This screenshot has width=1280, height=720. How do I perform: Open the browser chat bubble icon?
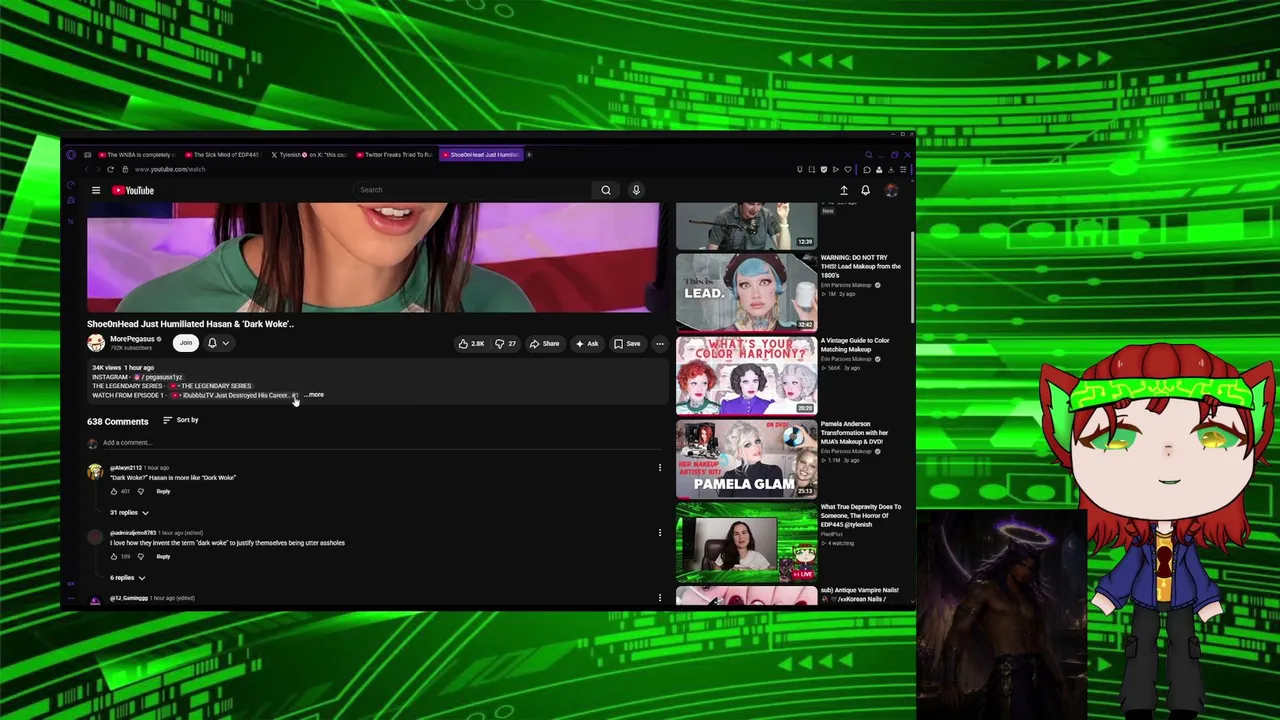point(866,169)
